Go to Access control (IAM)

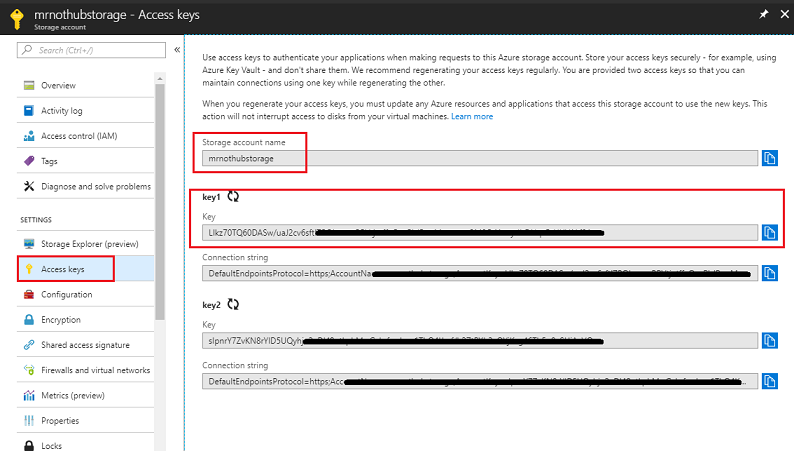pos(79,136)
